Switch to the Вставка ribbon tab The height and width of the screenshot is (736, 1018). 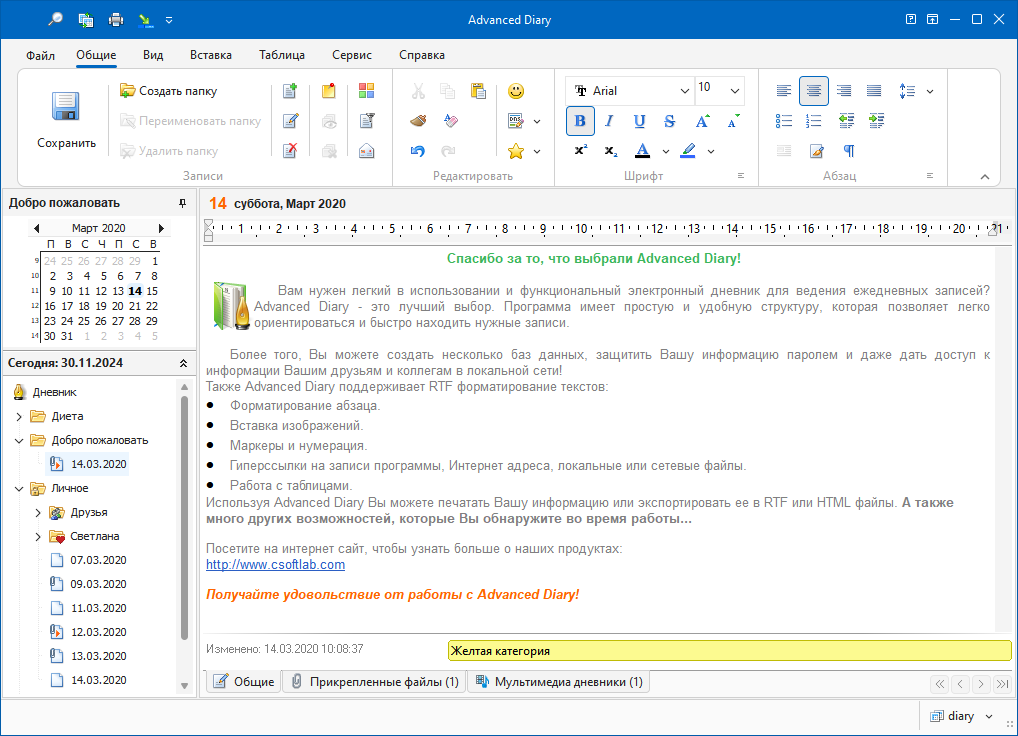point(211,55)
